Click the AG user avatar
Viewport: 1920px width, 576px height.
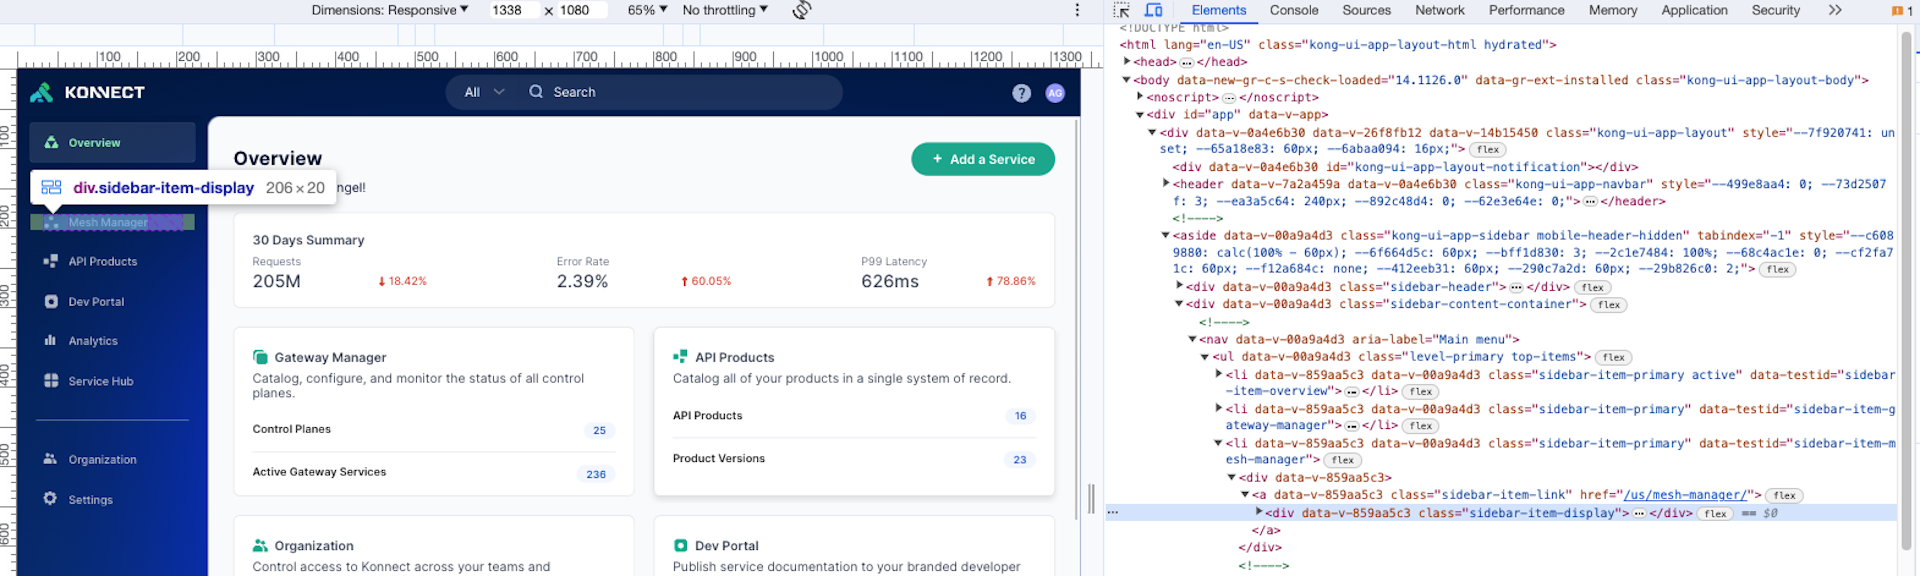[1055, 93]
